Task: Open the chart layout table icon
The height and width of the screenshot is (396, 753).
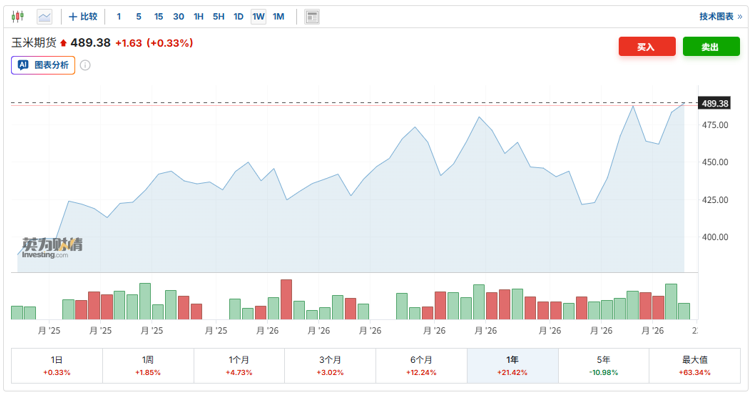Action: 312,17
